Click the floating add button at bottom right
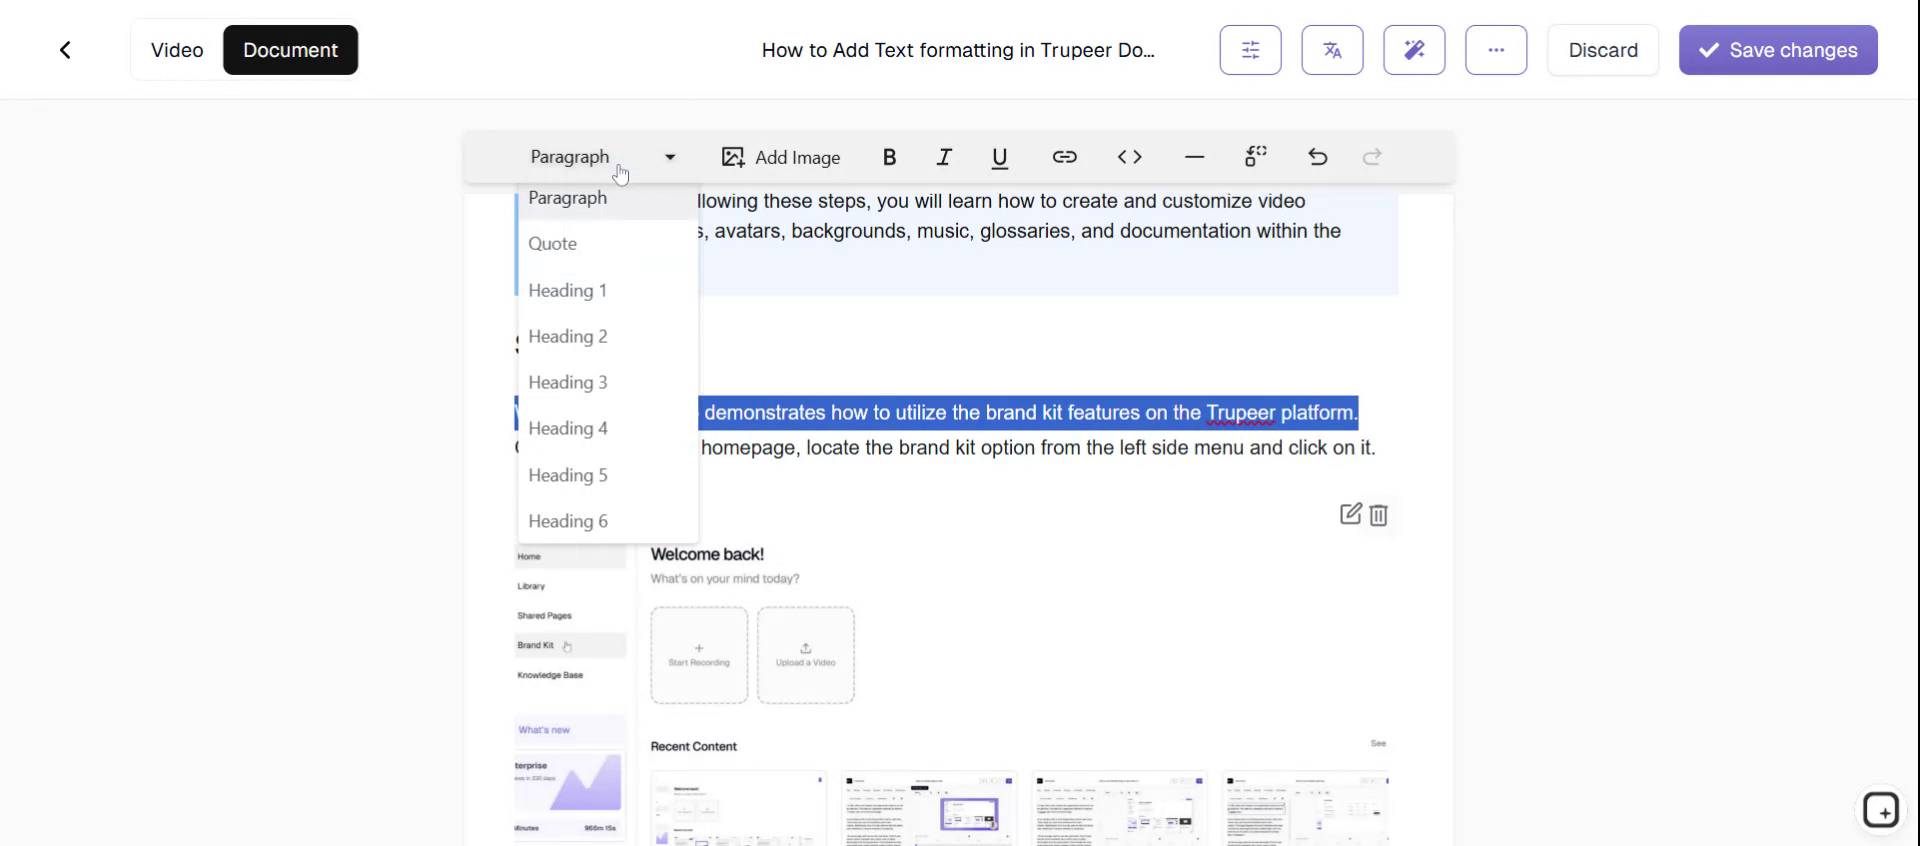The image size is (1920, 846). (1880, 810)
